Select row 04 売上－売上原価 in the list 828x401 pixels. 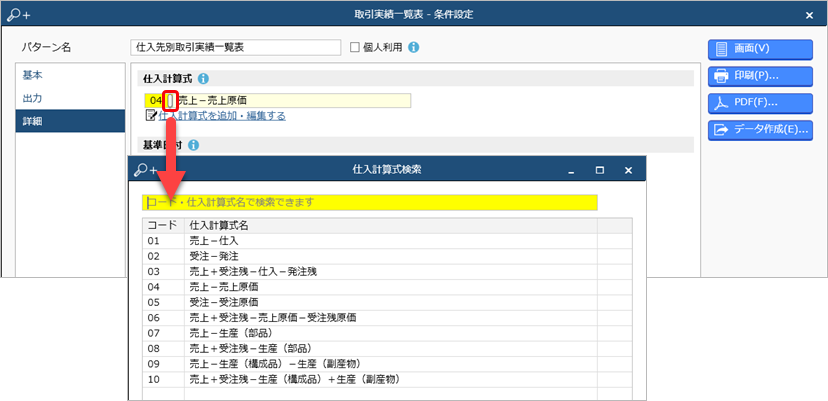[x=387, y=287]
